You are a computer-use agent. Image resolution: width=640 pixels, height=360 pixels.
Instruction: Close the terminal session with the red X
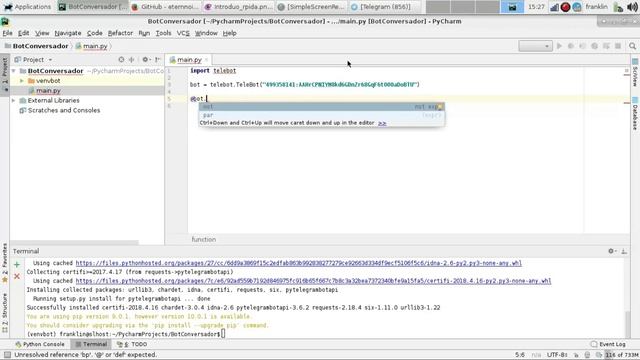[x=17, y=277]
